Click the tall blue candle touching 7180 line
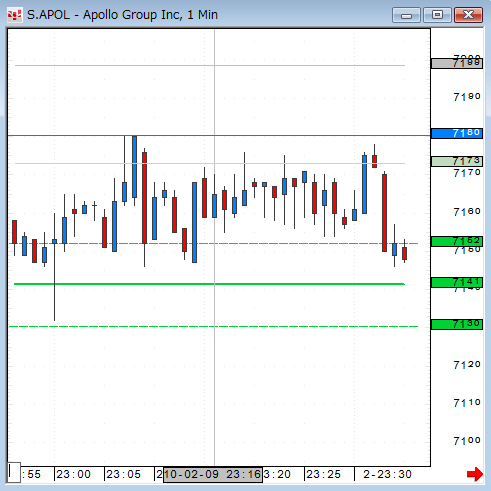The height and width of the screenshot is (491, 491). pos(134,167)
